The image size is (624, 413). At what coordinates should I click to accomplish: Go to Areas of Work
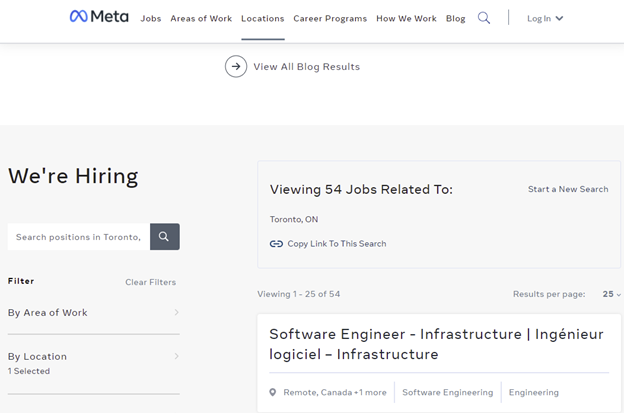click(x=201, y=18)
